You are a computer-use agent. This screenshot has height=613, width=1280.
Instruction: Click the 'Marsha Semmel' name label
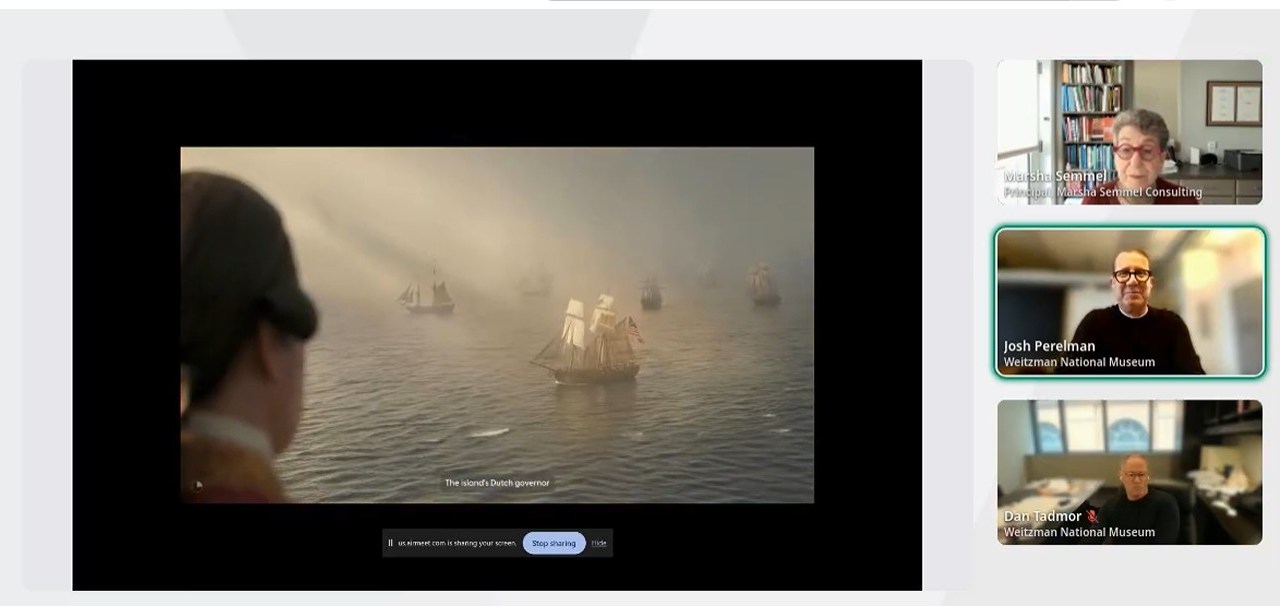[x=1055, y=177]
